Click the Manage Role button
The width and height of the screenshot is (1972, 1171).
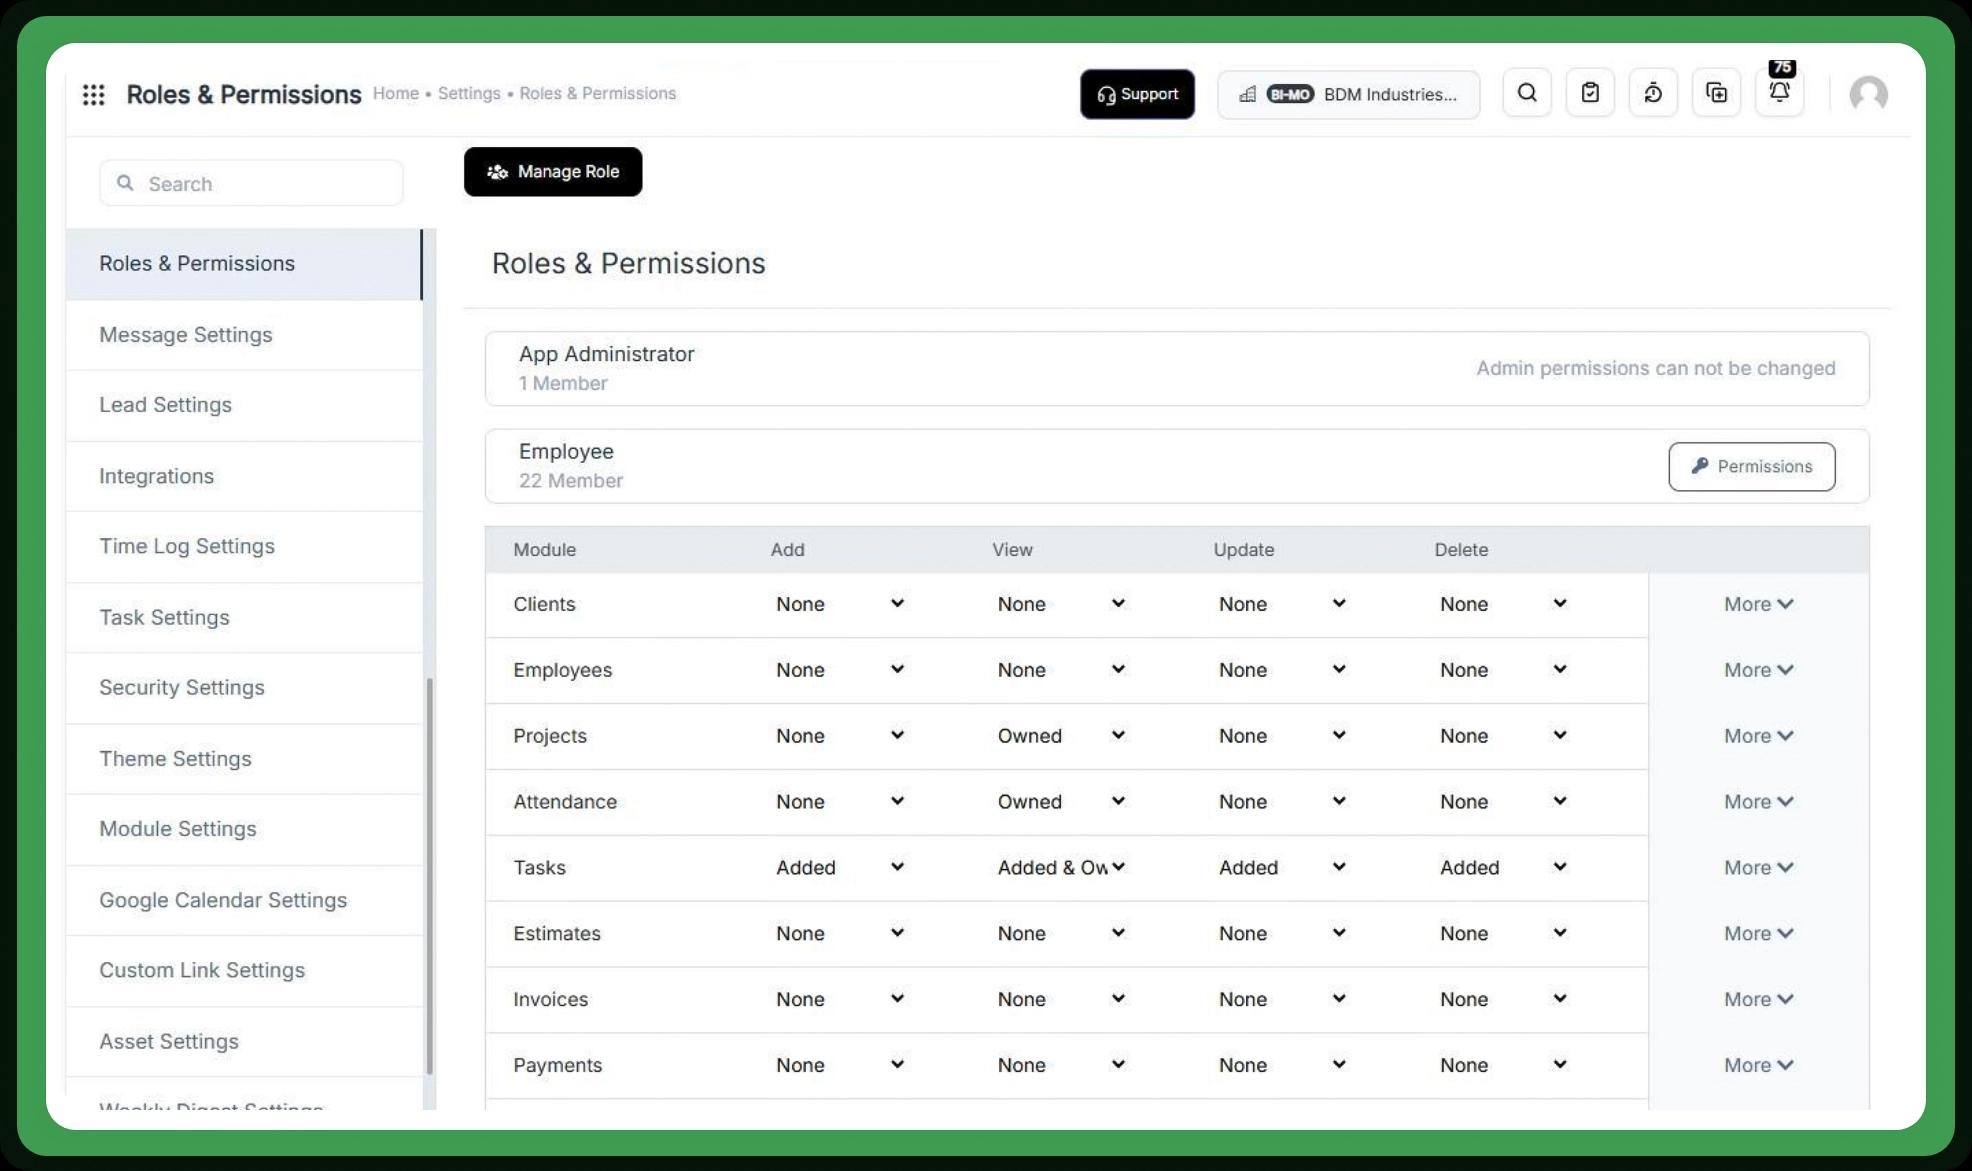pos(552,172)
